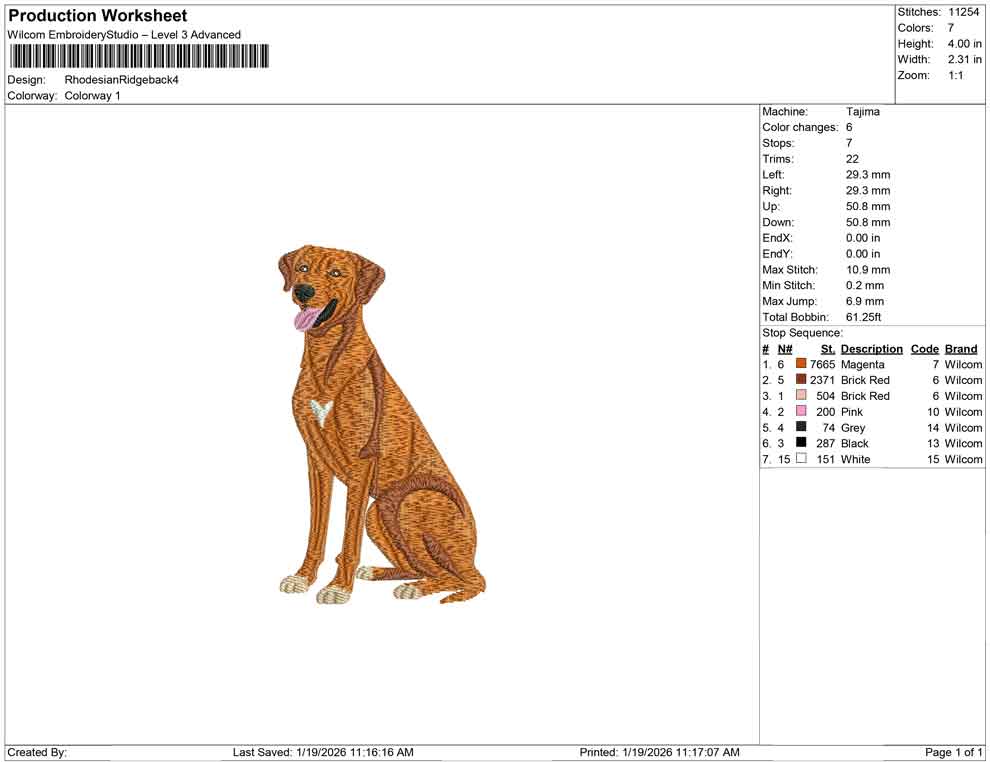Select the Colorway 1 field
The height and width of the screenshot is (762, 990).
tap(90, 97)
